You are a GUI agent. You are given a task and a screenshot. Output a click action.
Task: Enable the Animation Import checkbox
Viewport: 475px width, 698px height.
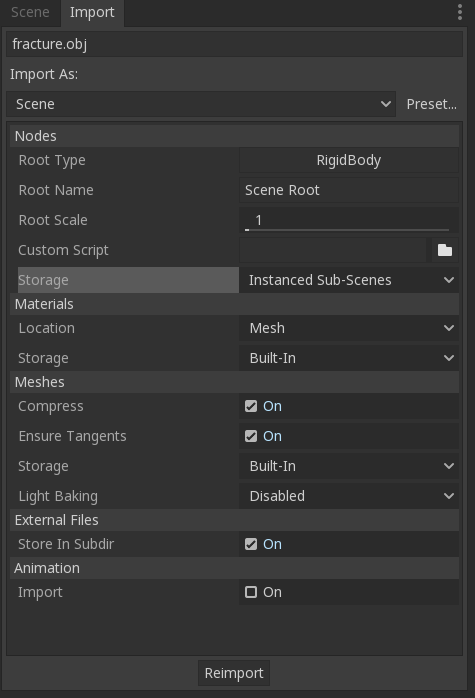(251, 592)
